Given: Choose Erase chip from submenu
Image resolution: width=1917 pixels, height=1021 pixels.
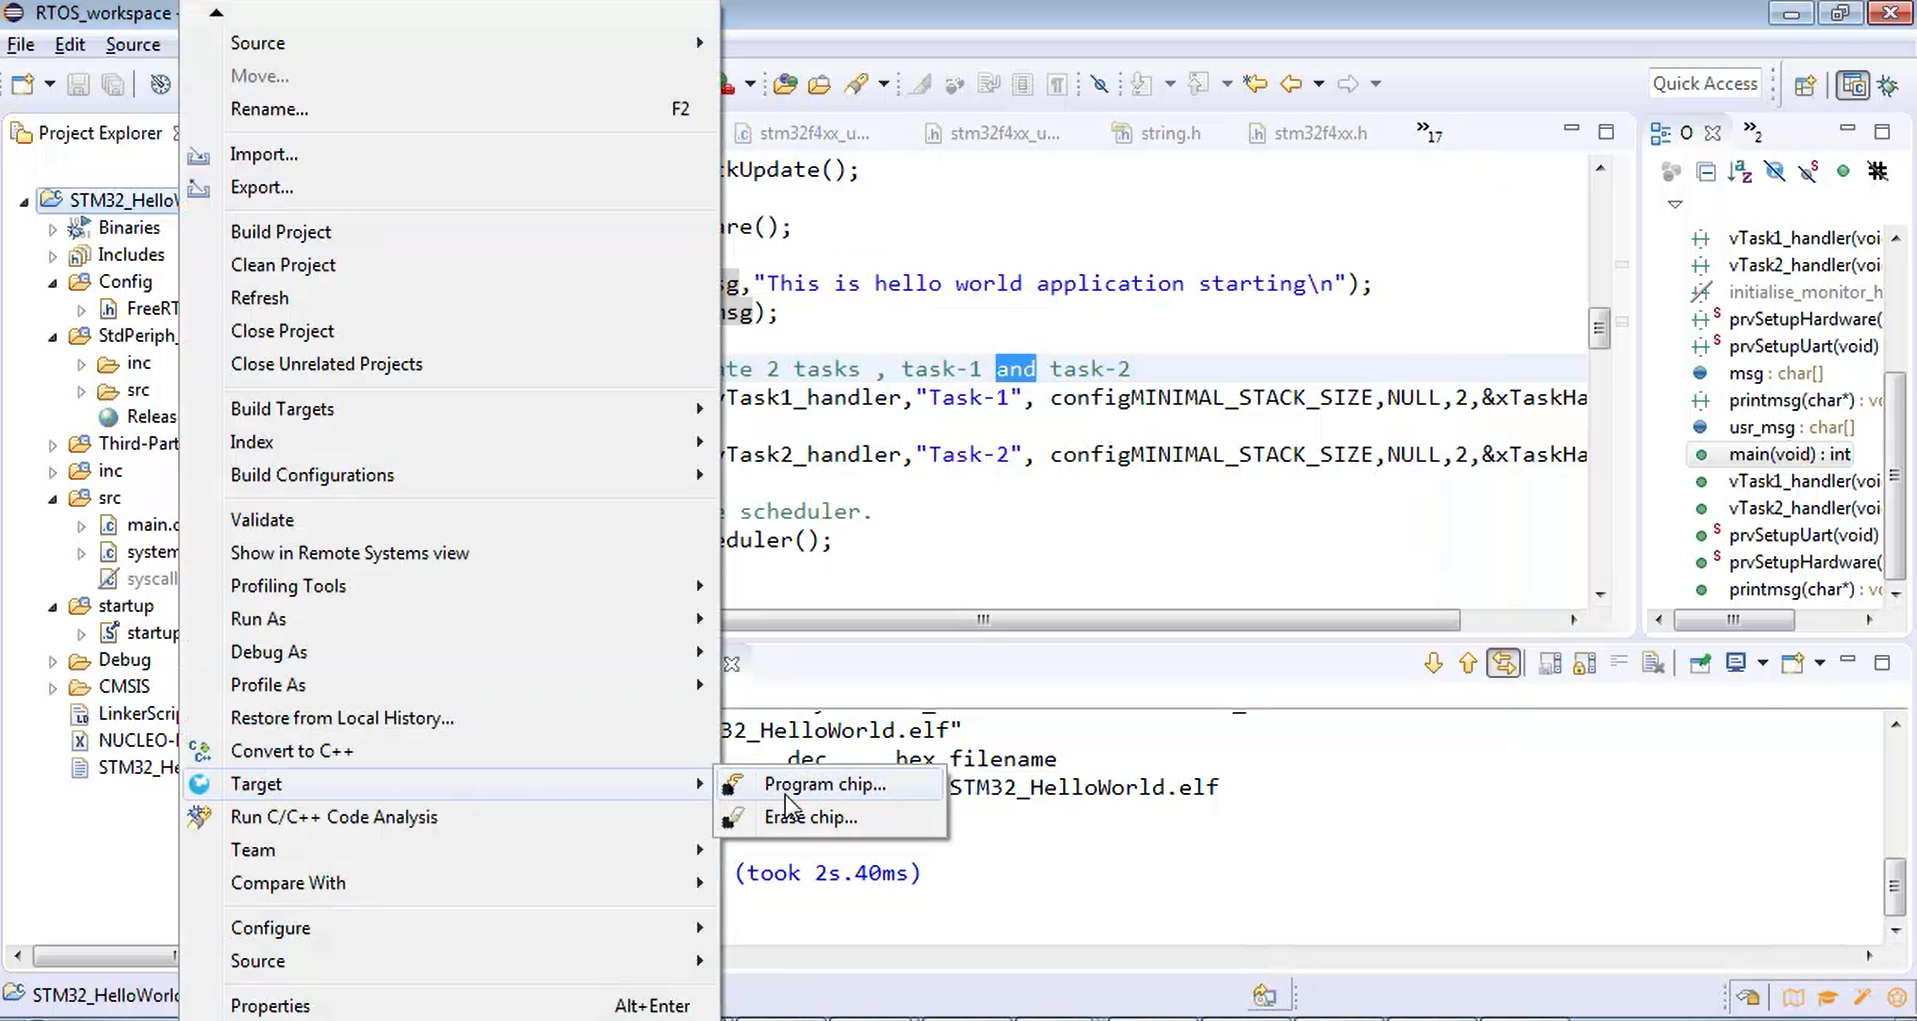Looking at the screenshot, I should coord(829,817).
